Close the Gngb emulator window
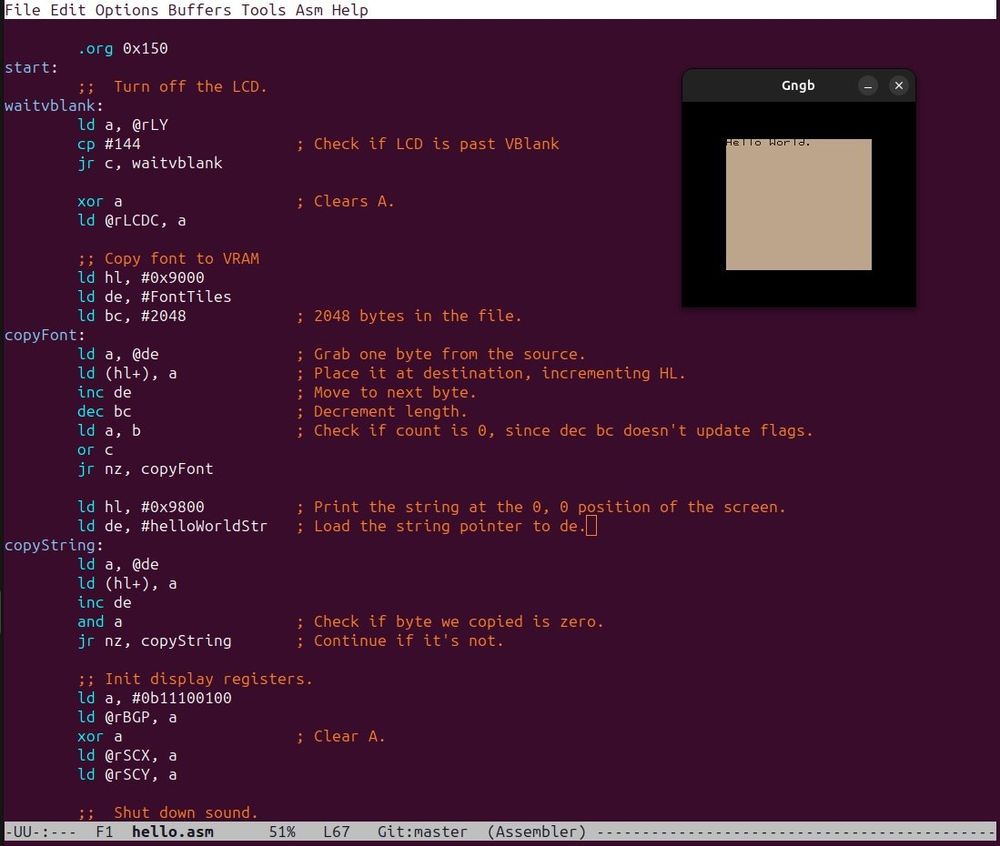This screenshot has height=846, width=1000. (899, 85)
